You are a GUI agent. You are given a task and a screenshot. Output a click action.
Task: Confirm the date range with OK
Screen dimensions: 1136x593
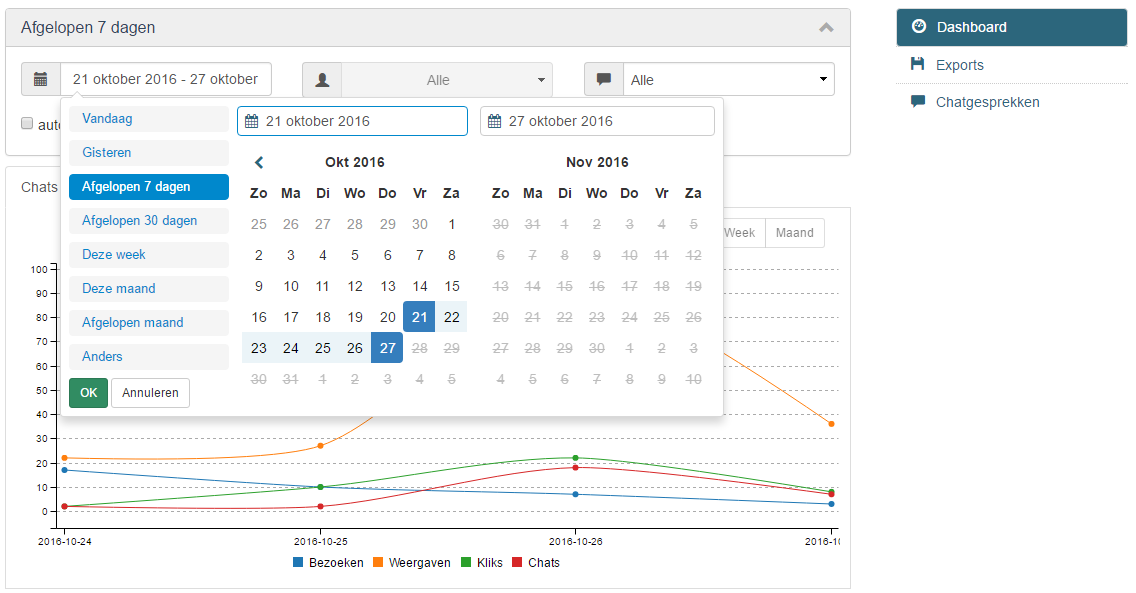coord(88,392)
